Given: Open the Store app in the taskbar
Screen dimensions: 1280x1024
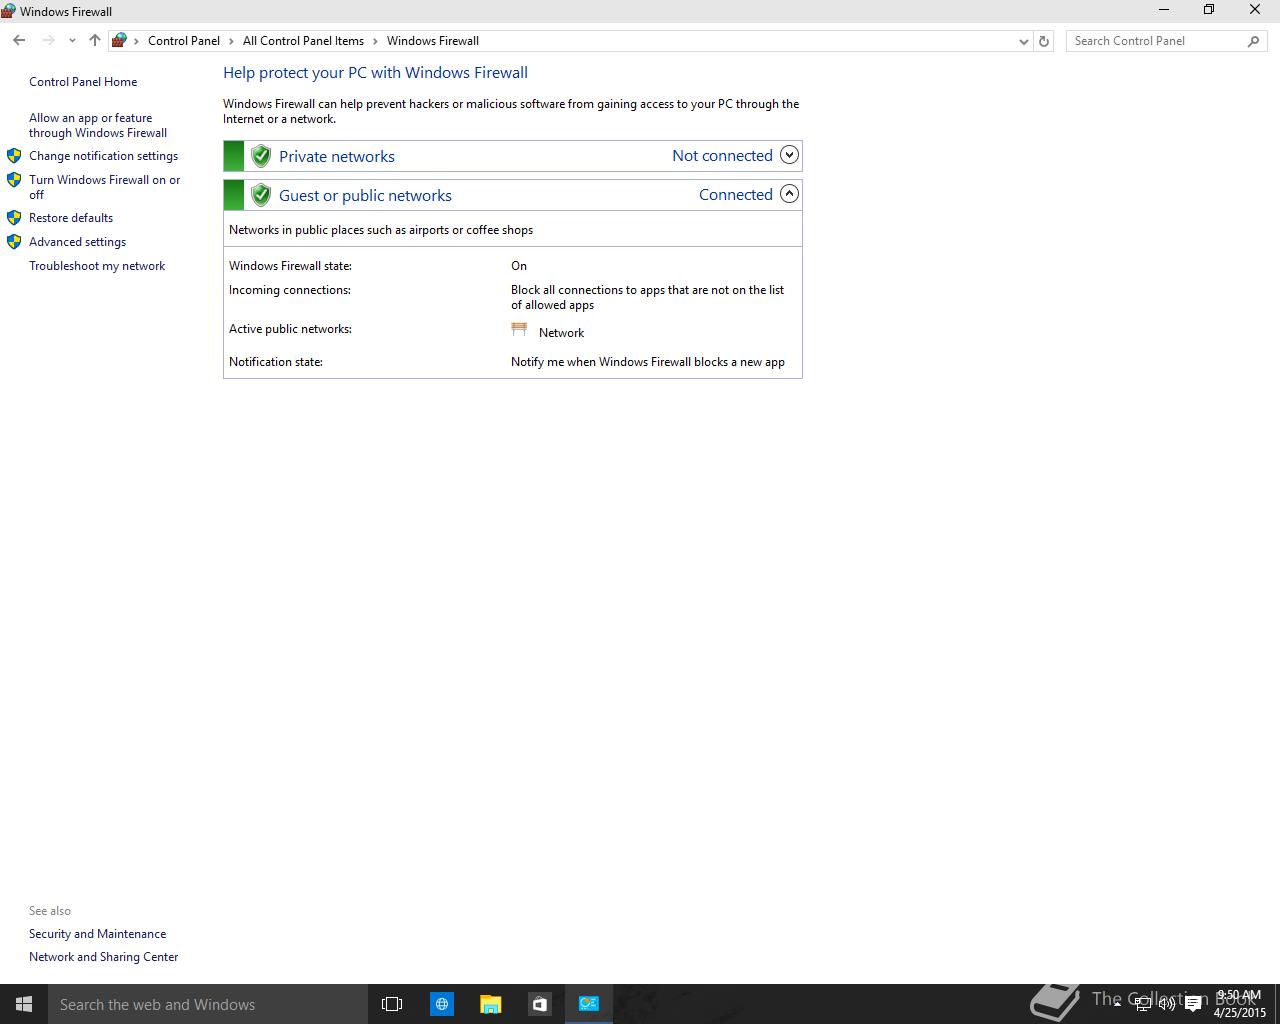Looking at the screenshot, I should point(539,1004).
